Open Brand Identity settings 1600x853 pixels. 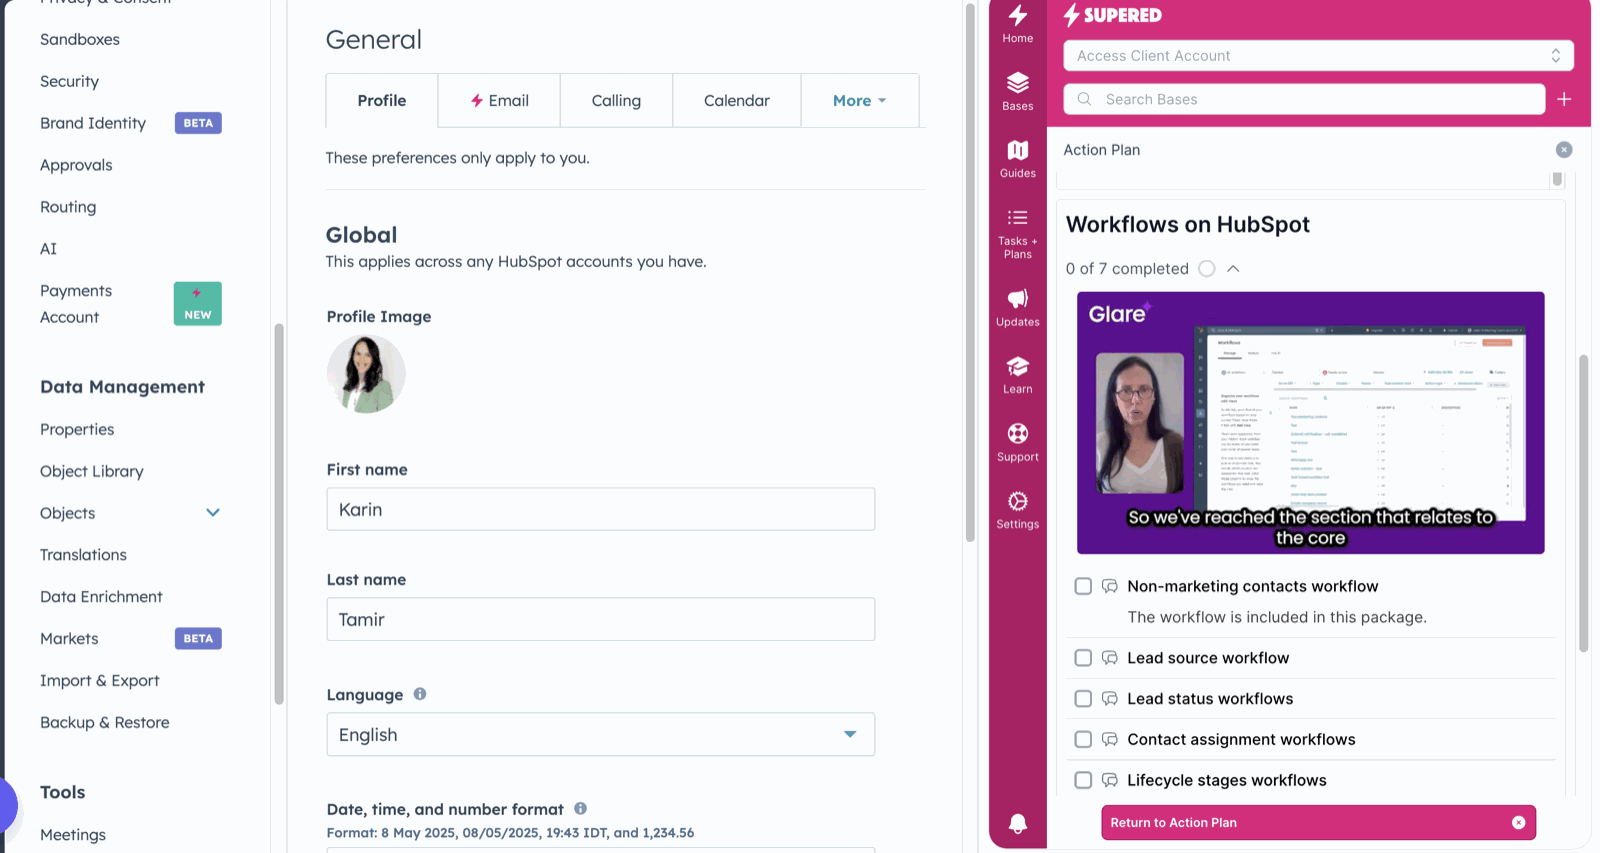(93, 123)
